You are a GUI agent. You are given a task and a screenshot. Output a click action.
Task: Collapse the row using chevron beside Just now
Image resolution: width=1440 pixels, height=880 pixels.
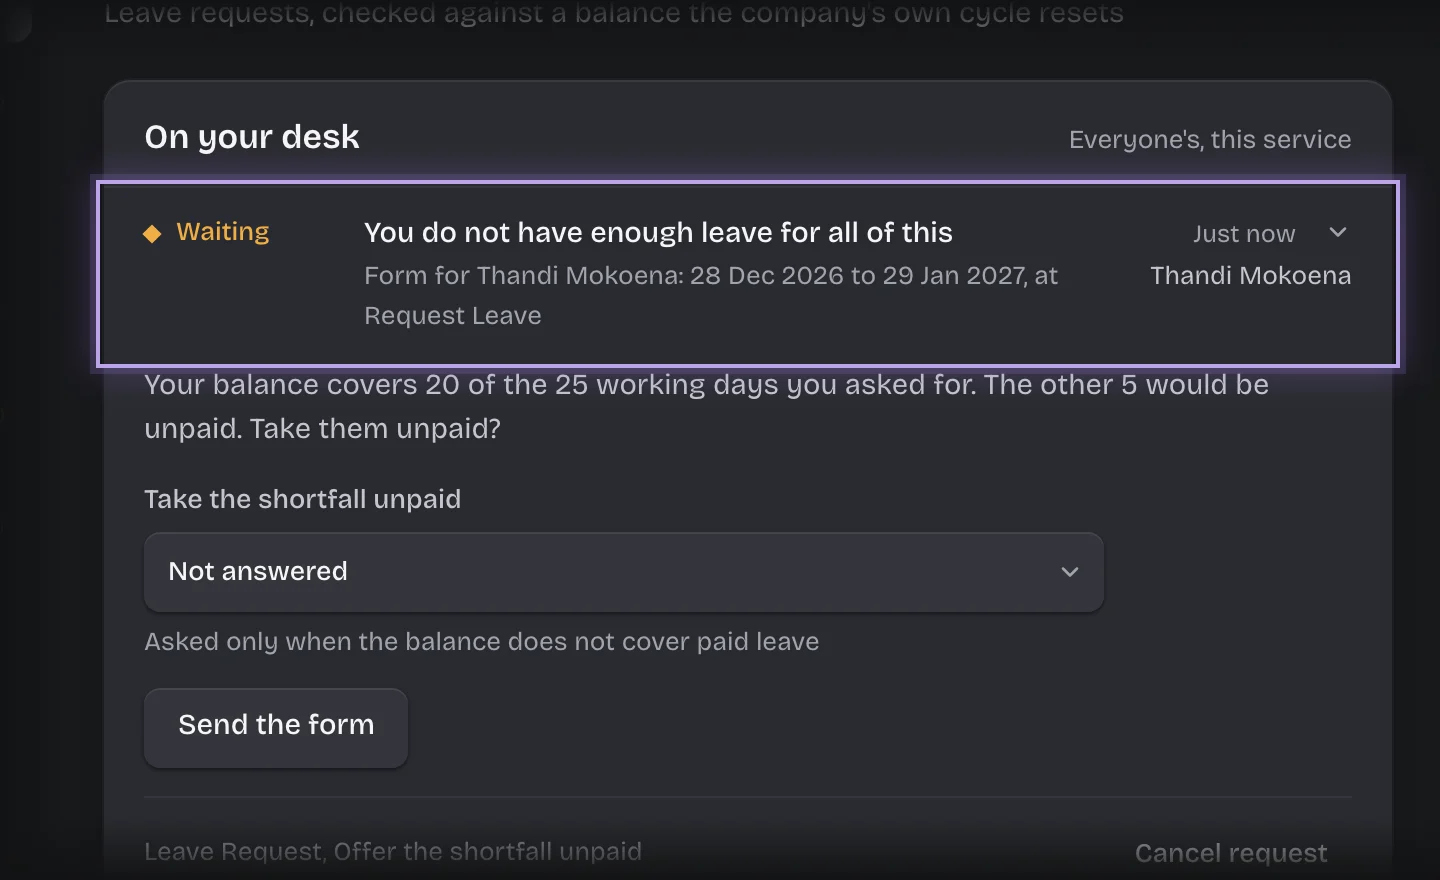(x=1338, y=233)
